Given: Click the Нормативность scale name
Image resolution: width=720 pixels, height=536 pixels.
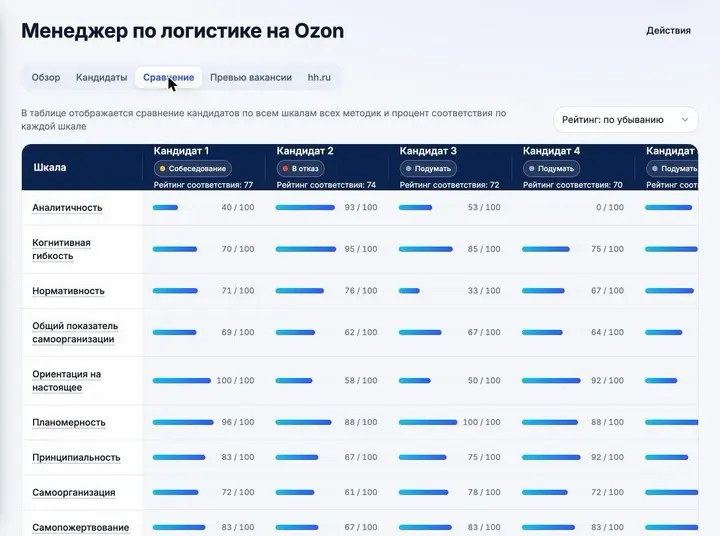Looking at the screenshot, I should pos(68,291).
